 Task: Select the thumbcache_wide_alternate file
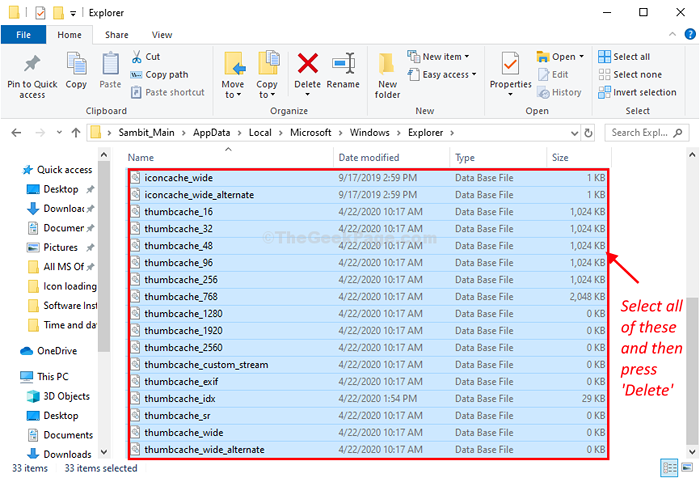[x=368, y=449]
